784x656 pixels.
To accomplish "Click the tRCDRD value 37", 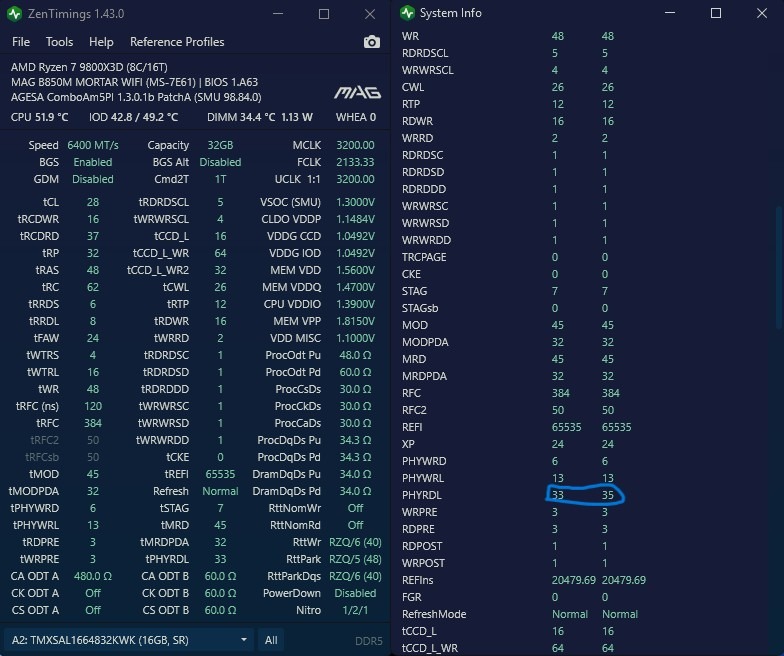I will [x=93, y=236].
